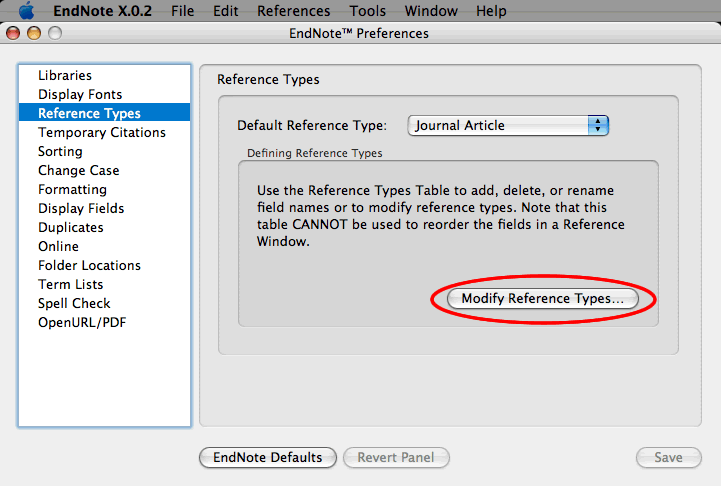This screenshot has height=486, width=721.
Task: Close the Preferences window with red button
Action: click(13, 33)
